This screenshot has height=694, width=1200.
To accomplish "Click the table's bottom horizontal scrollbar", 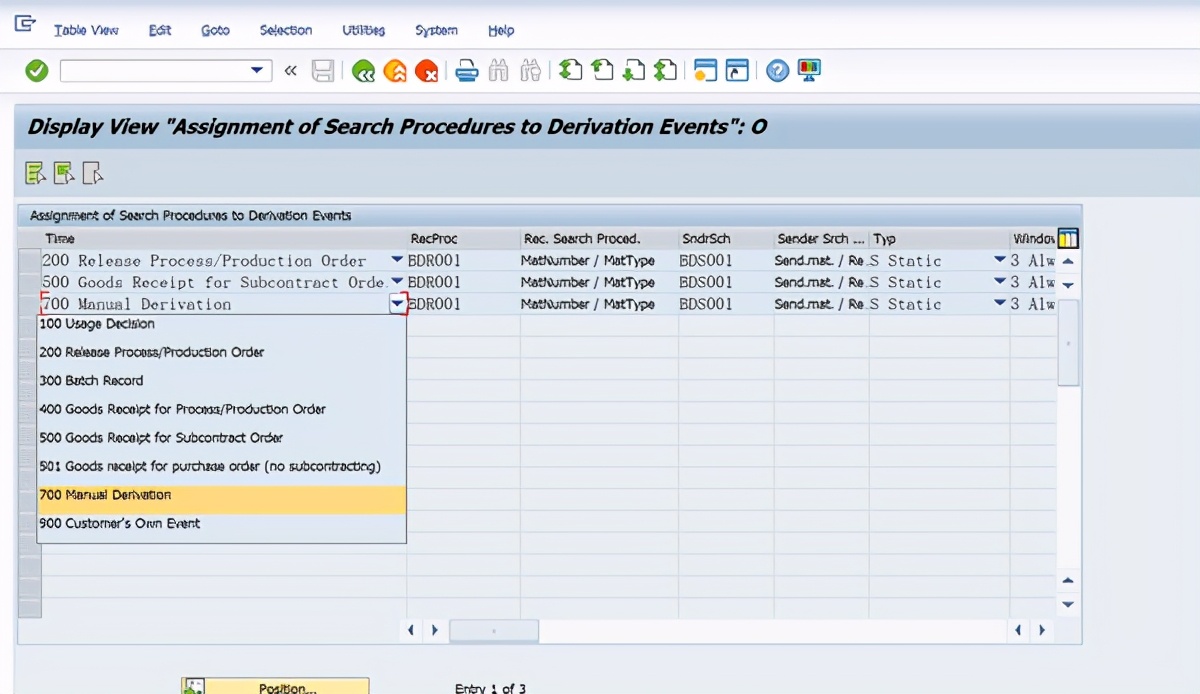I will (x=494, y=630).
